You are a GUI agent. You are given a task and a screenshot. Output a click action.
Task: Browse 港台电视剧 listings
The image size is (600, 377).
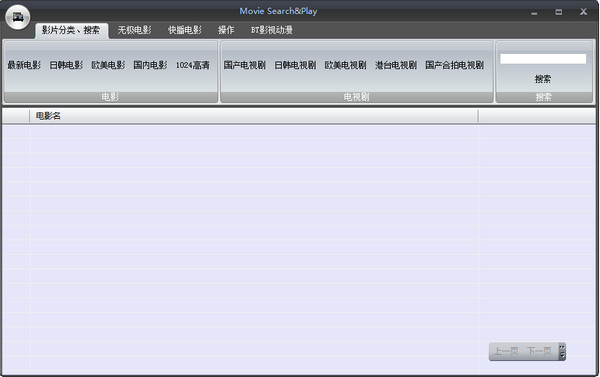click(396, 65)
